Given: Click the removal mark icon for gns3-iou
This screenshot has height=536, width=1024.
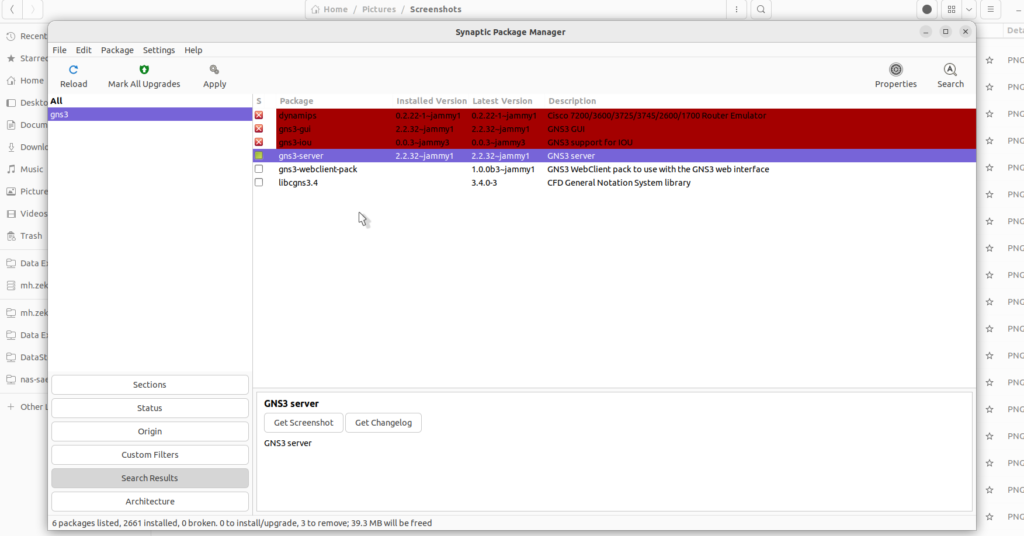Looking at the screenshot, I should [x=259, y=143].
